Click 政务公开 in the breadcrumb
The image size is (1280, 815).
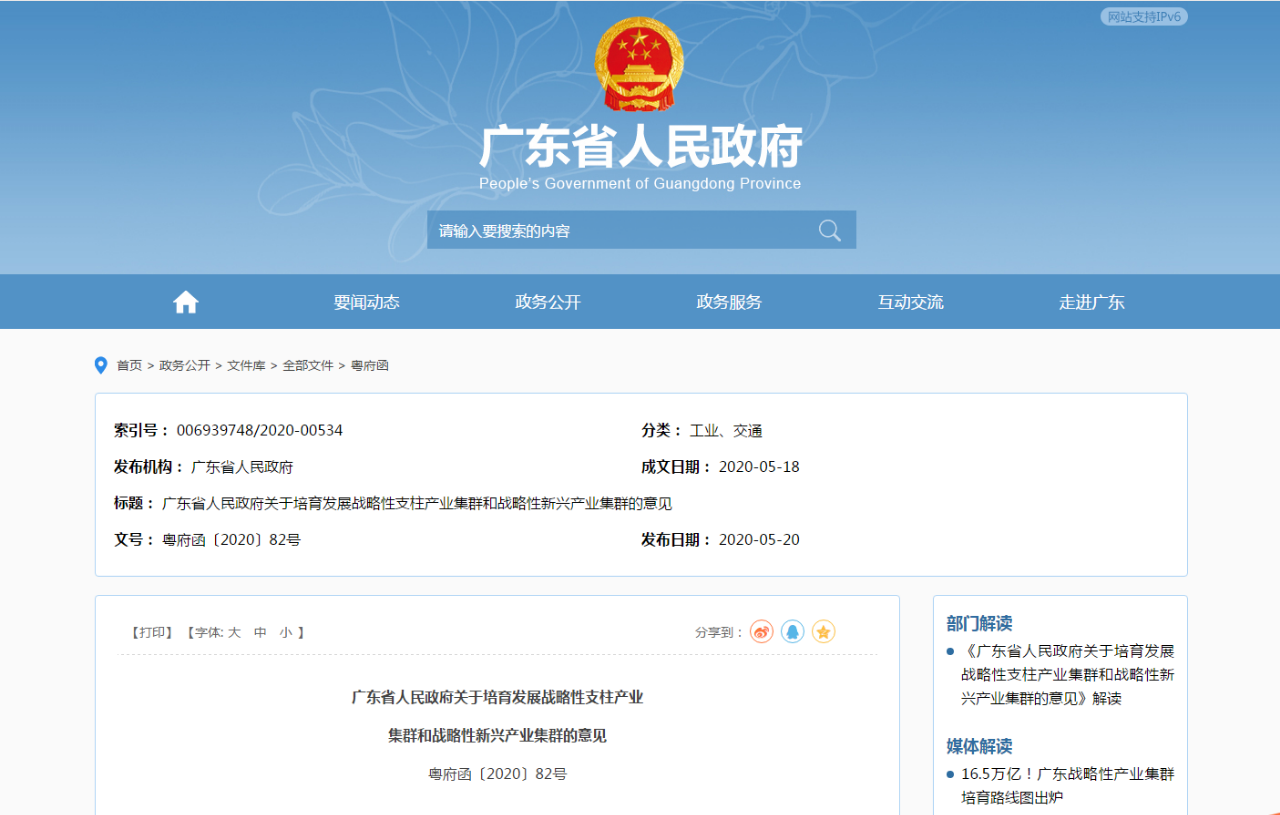tap(185, 366)
